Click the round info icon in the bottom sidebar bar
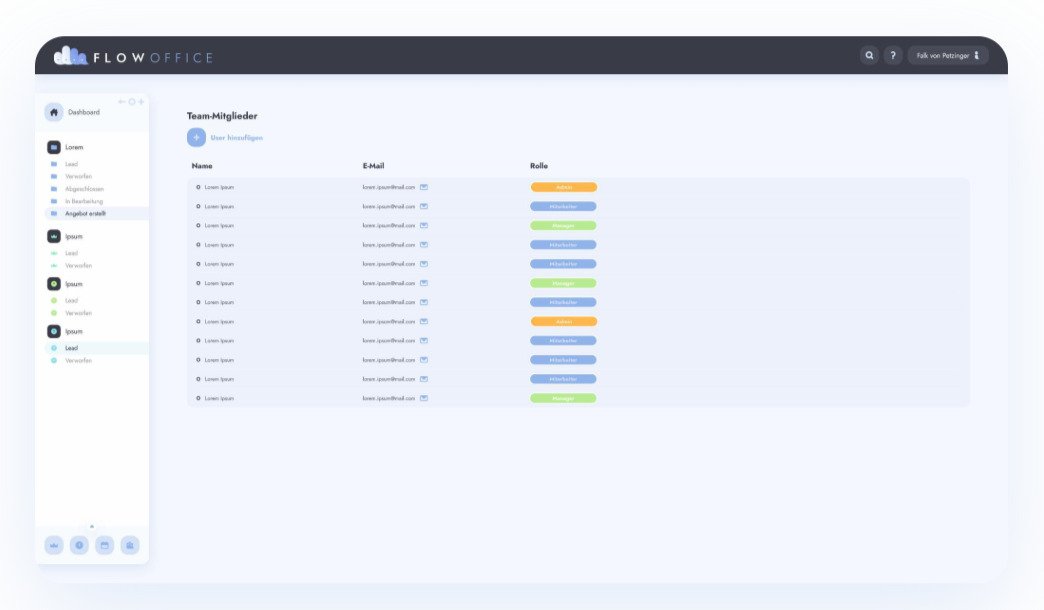 point(79,545)
